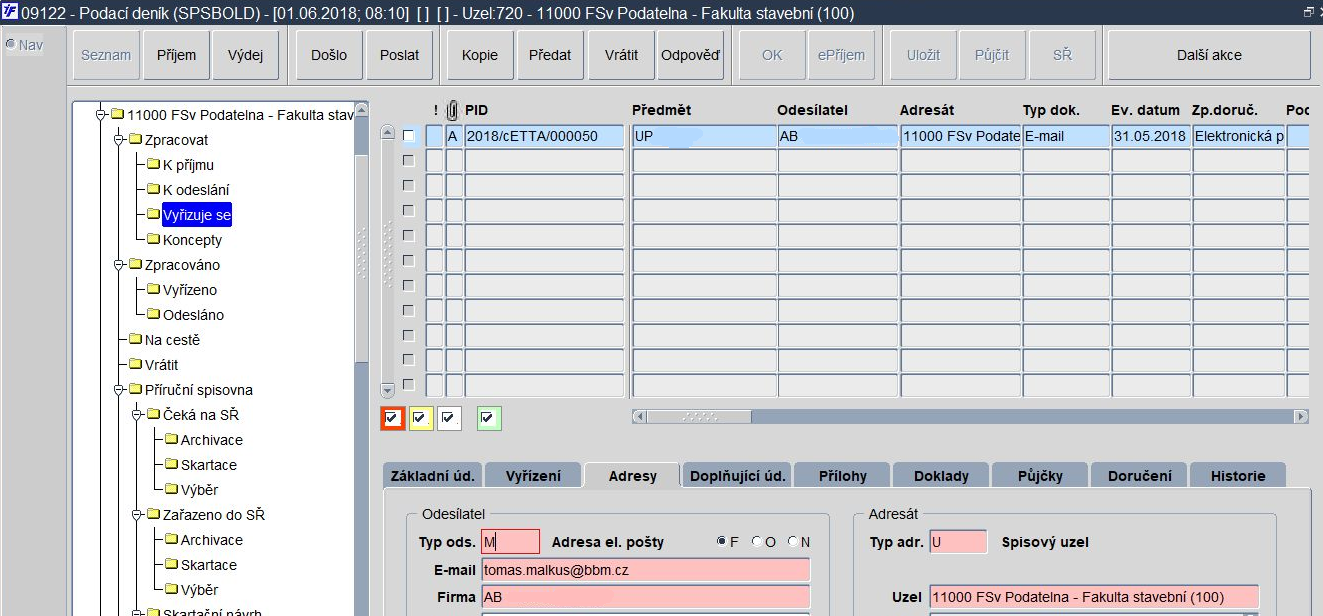This screenshot has height=616, width=1323.
Task: Select the N radio button for sender
Action: [793, 542]
